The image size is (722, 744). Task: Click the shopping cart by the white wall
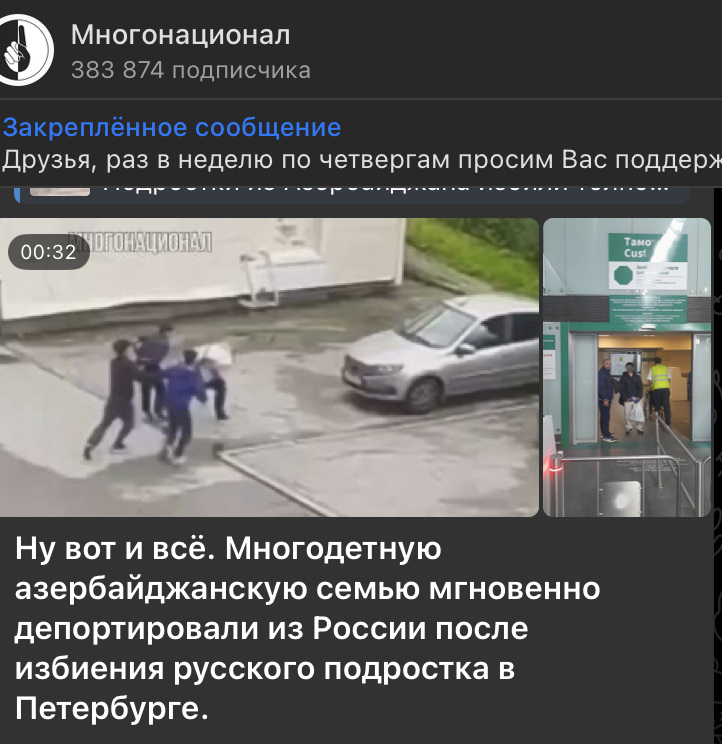260,278
